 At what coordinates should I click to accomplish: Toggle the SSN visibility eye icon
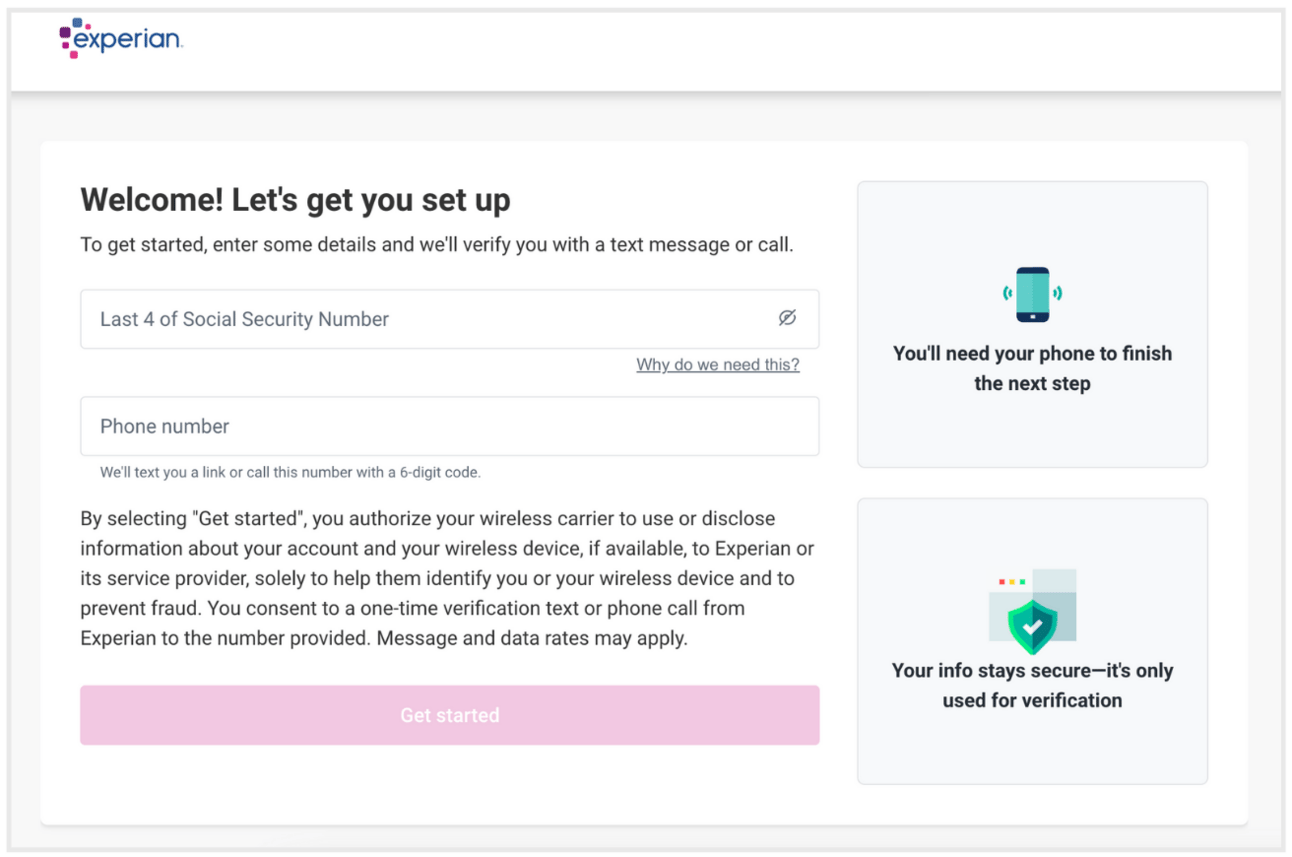(x=787, y=318)
